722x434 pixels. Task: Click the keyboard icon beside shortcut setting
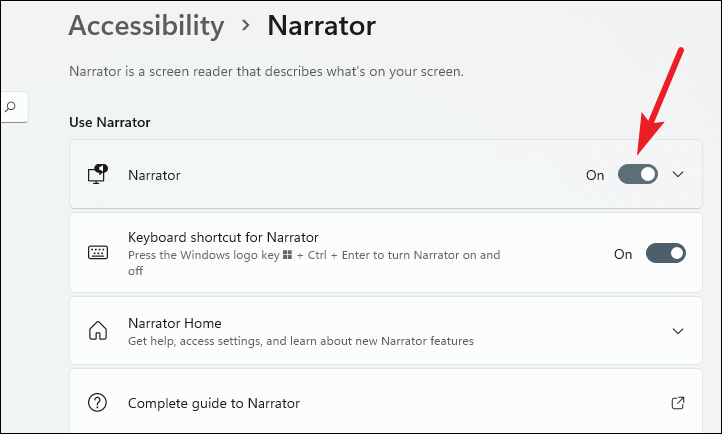pos(98,253)
